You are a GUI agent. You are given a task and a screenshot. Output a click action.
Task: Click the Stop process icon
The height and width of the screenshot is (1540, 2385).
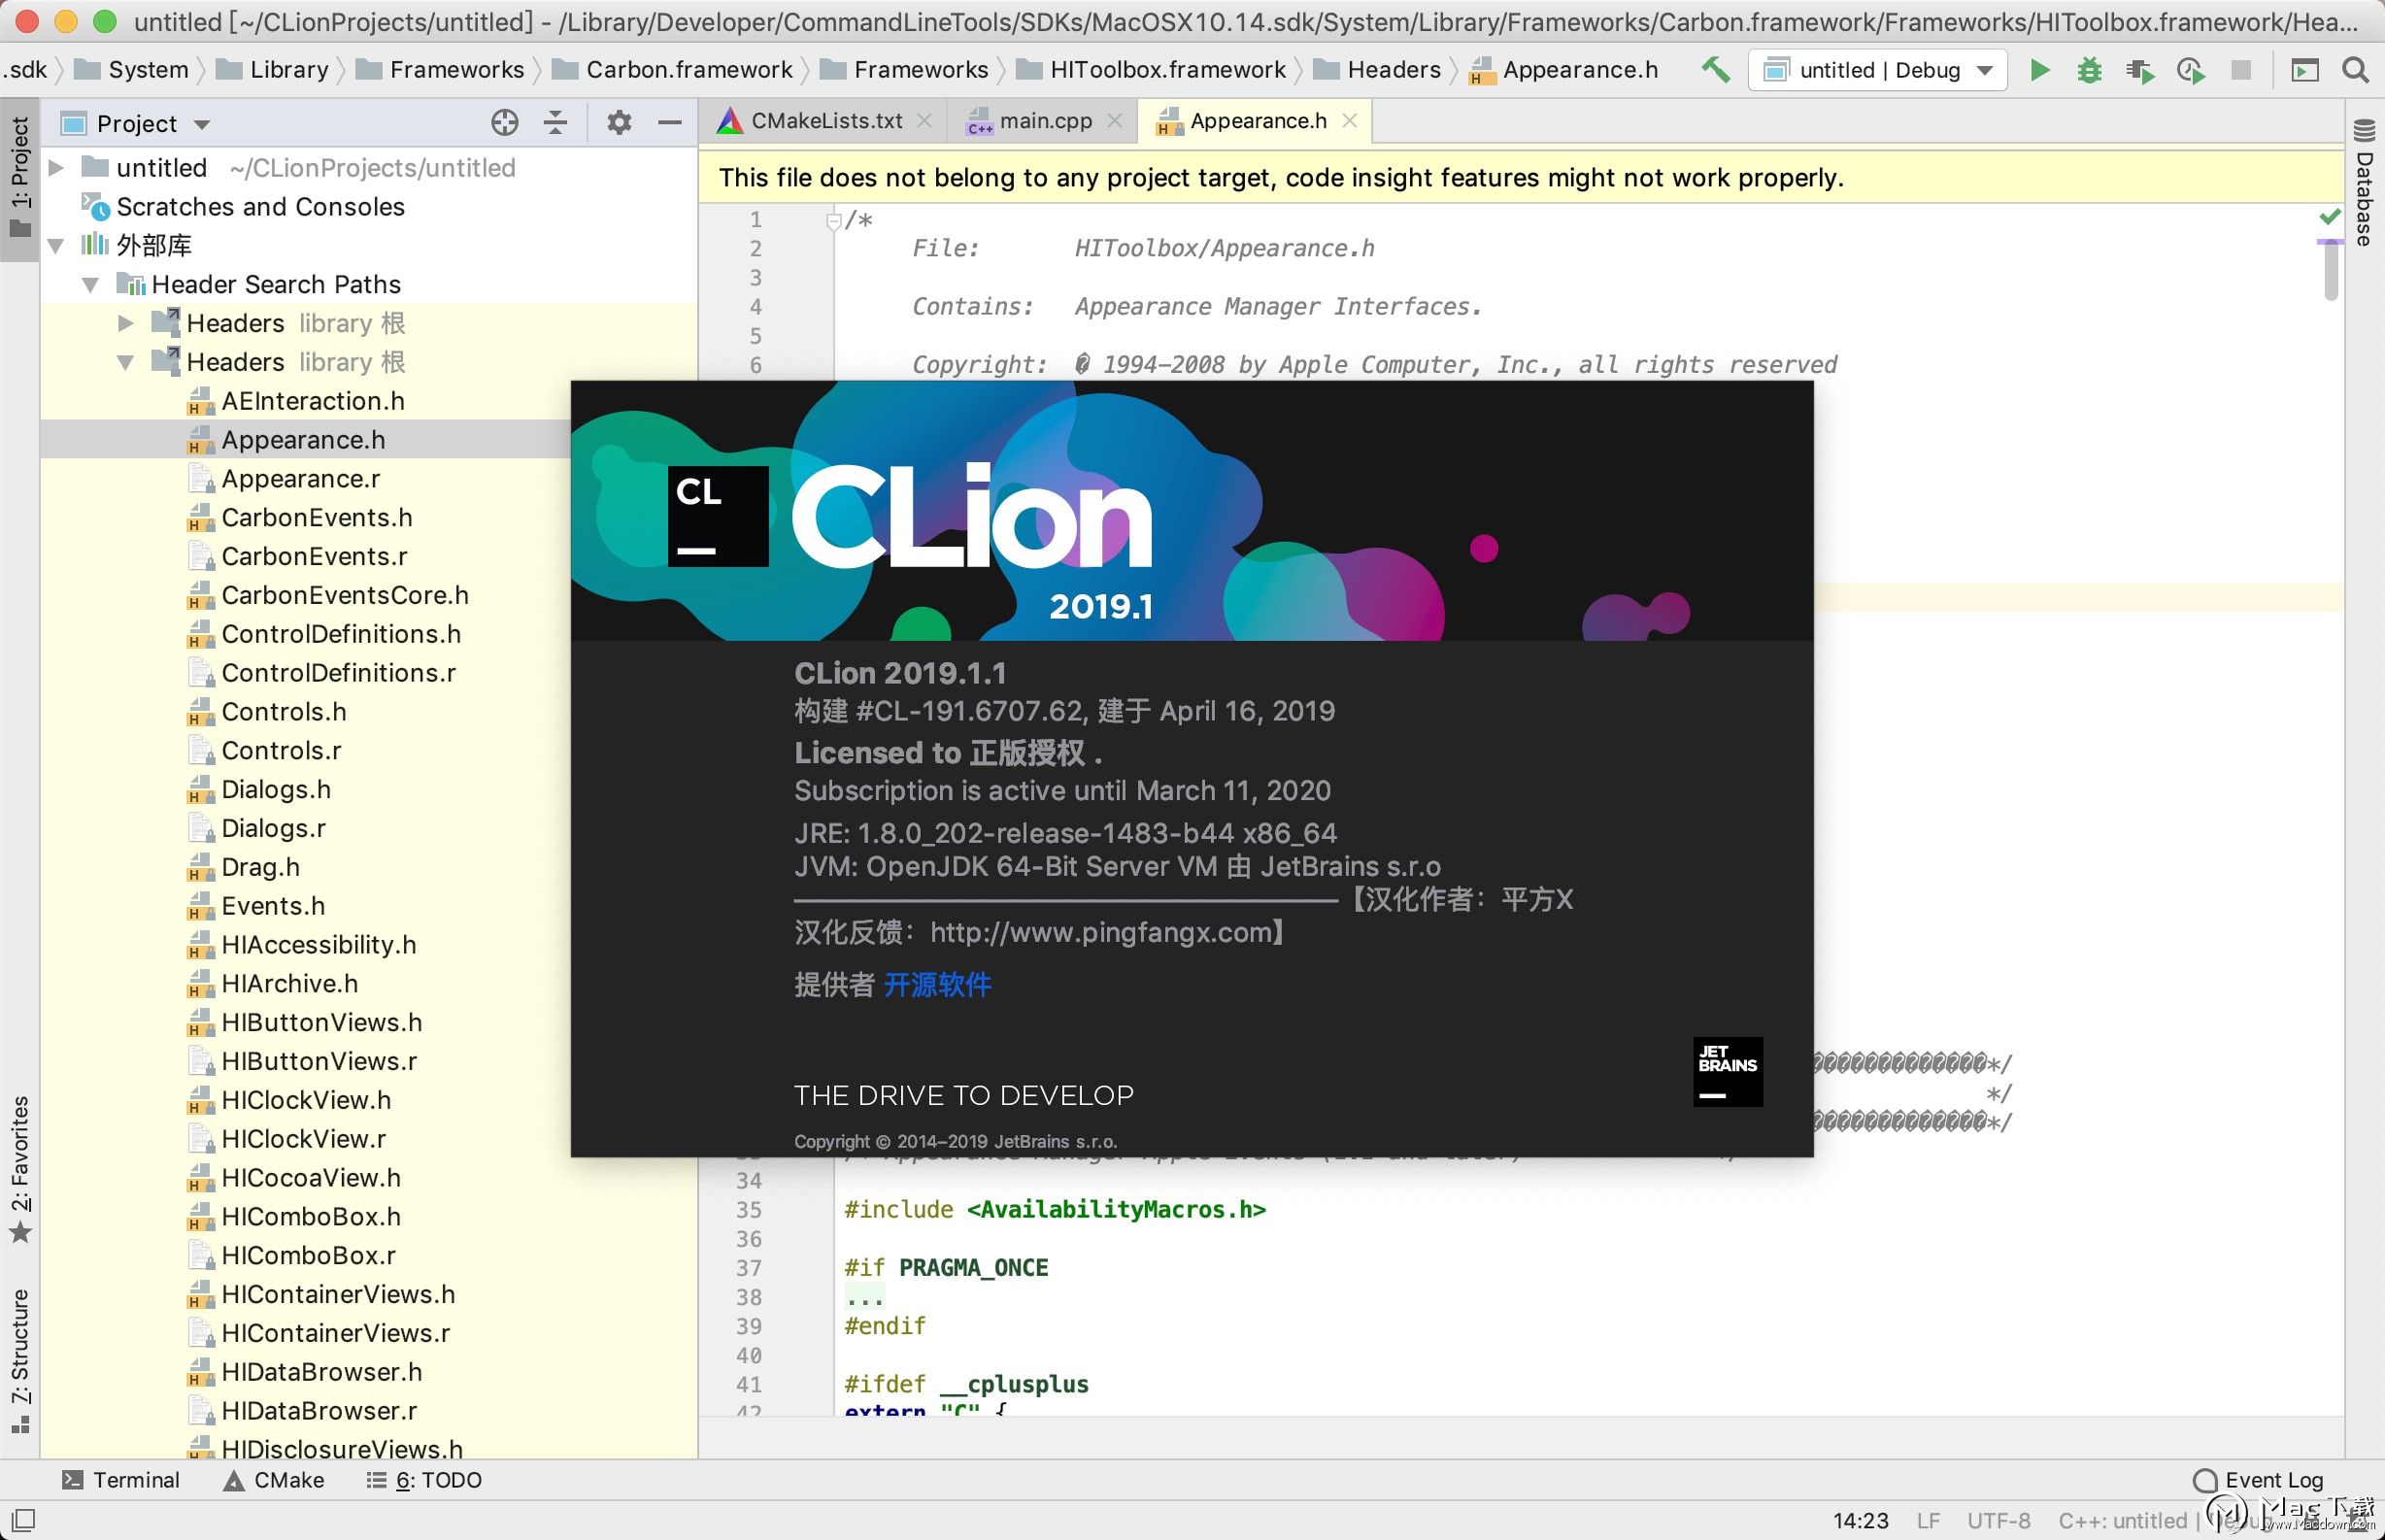click(x=2241, y=70)
